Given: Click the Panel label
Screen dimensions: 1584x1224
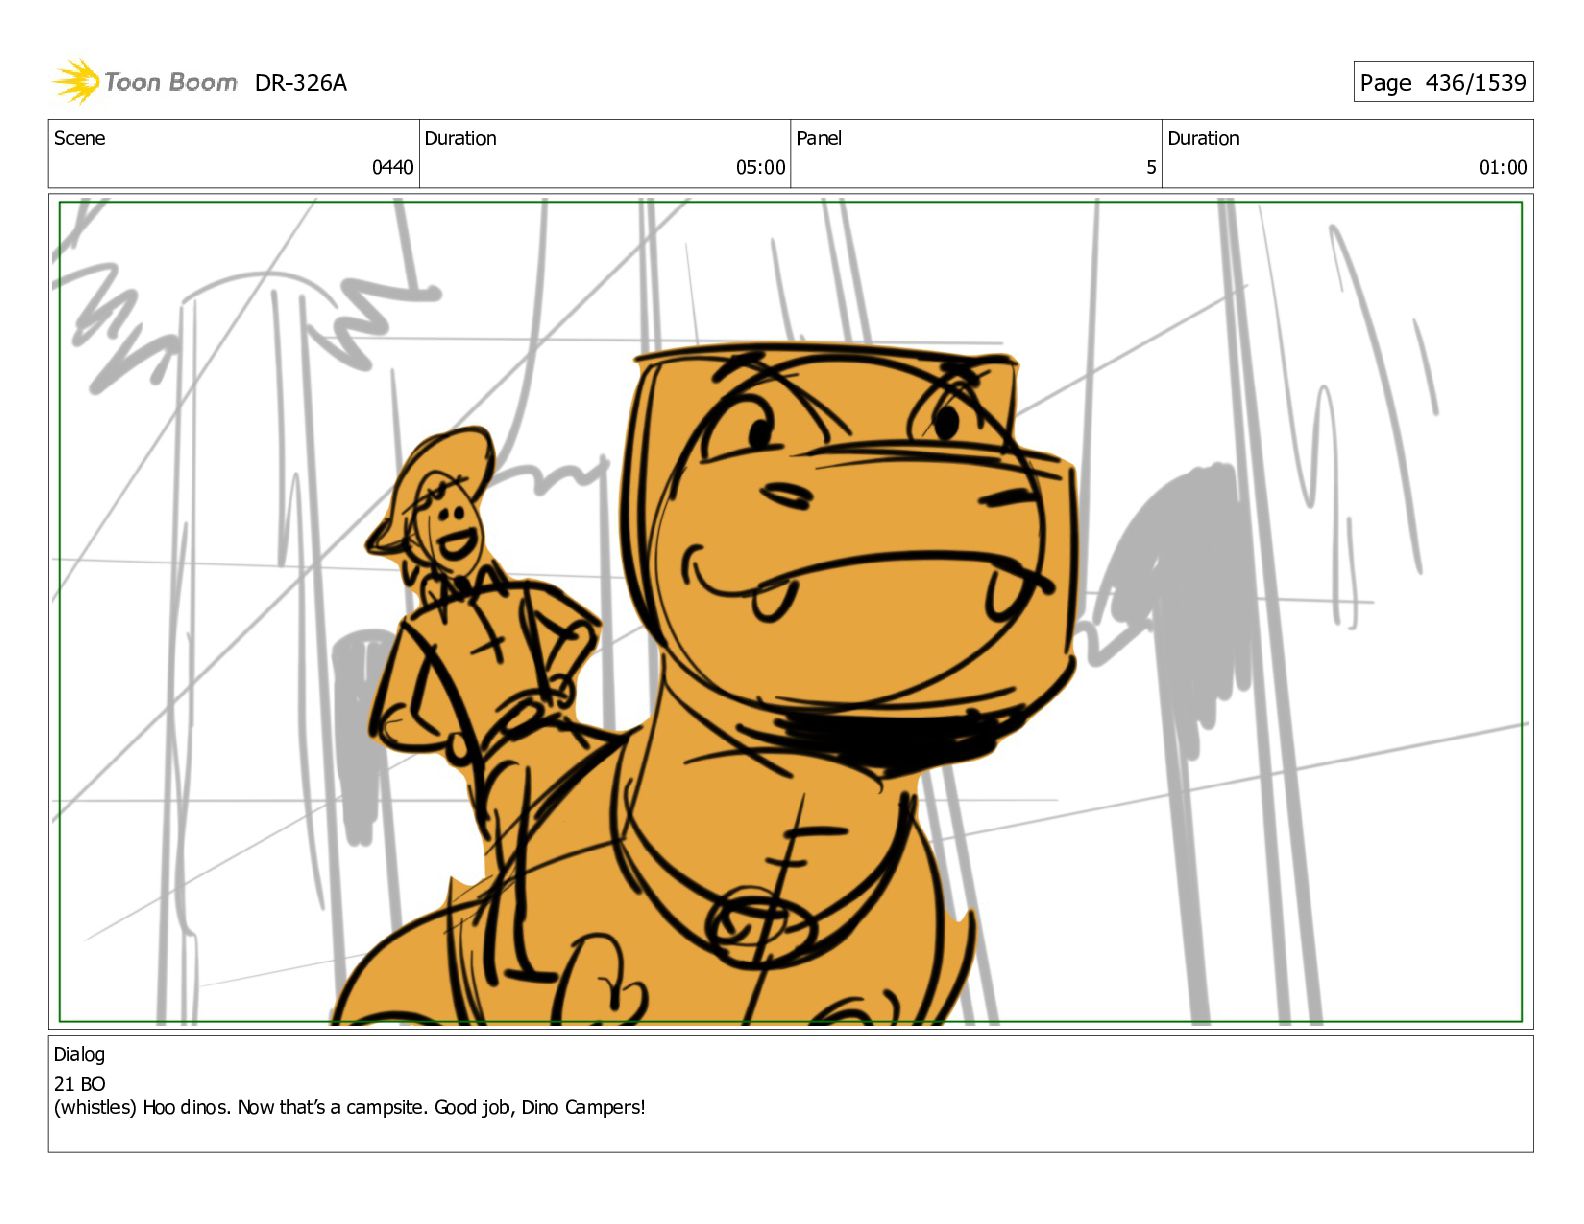Looking at the screenshot, I should (819, 138).
